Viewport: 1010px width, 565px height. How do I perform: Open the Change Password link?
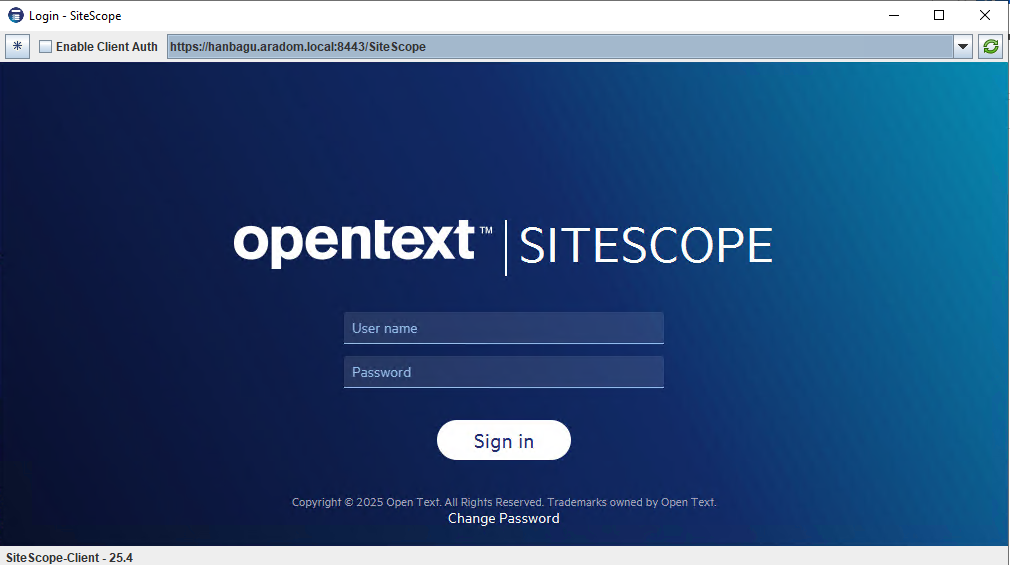(x=504, y=519)
